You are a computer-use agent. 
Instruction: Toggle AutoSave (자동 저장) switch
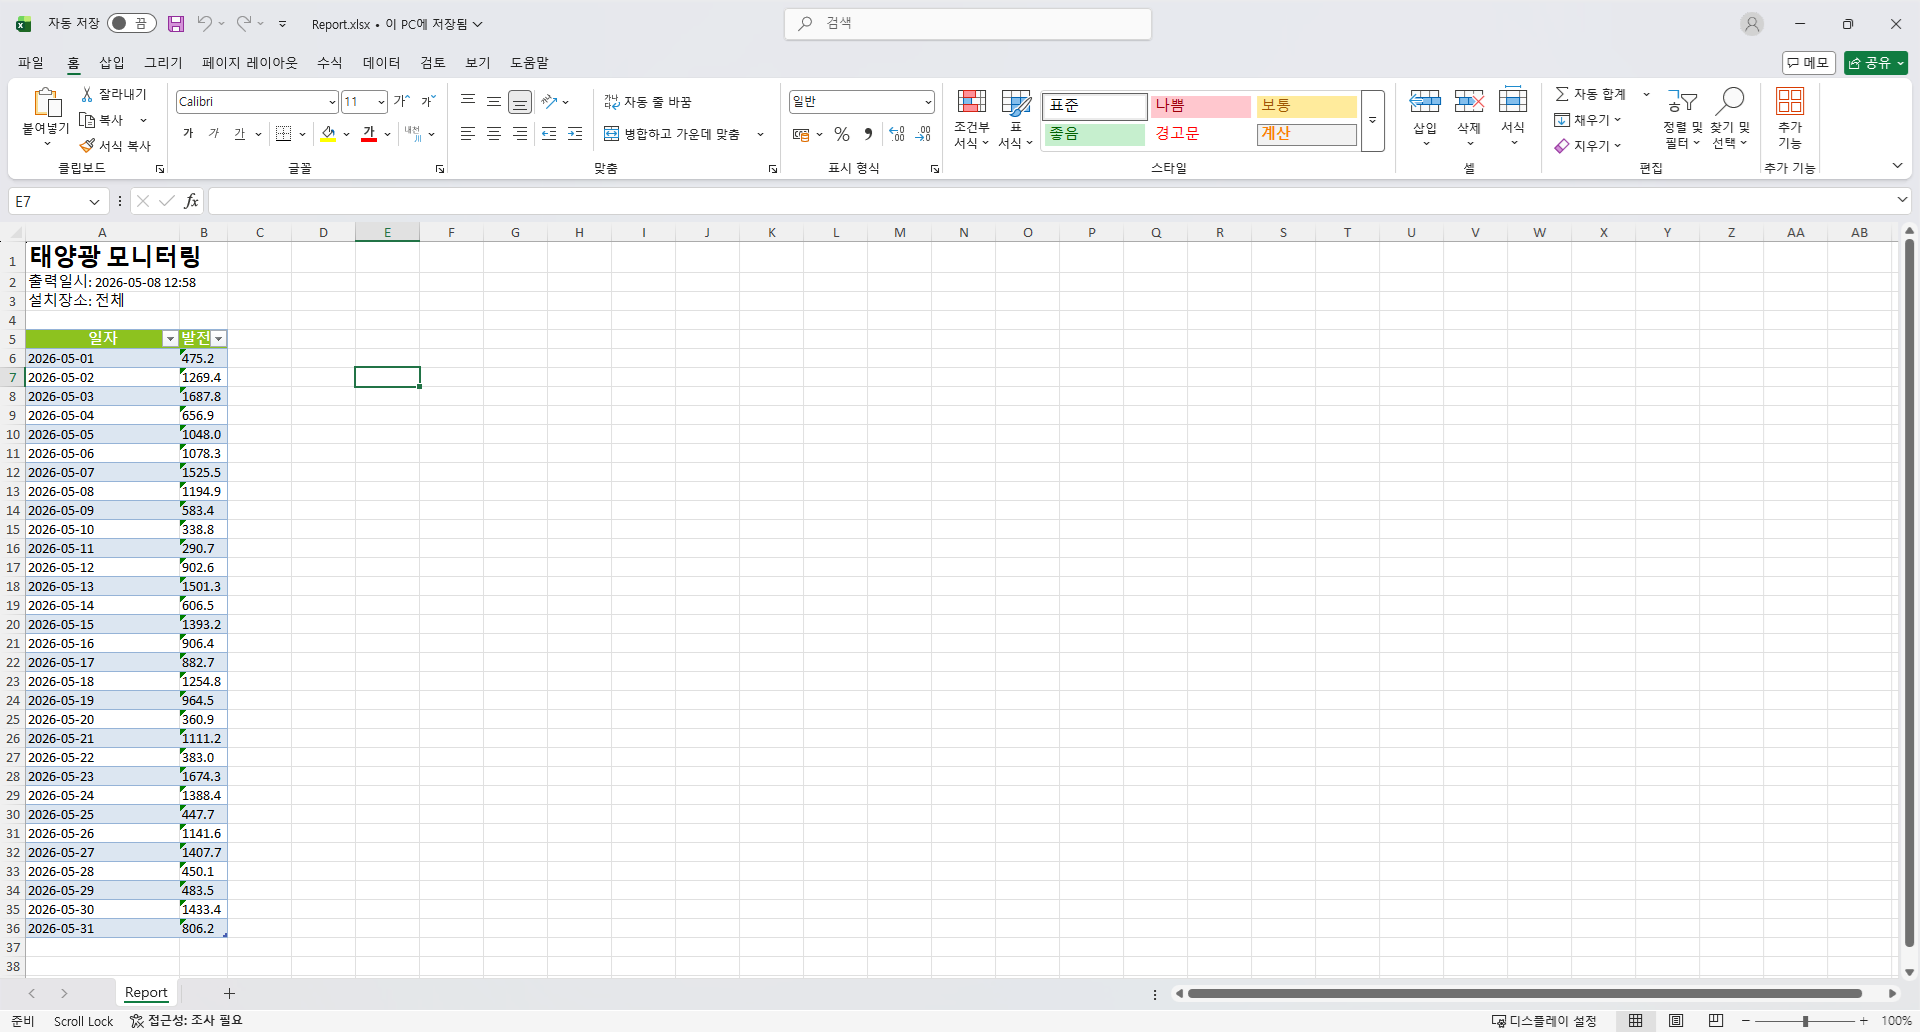click(x=132, y=23)
